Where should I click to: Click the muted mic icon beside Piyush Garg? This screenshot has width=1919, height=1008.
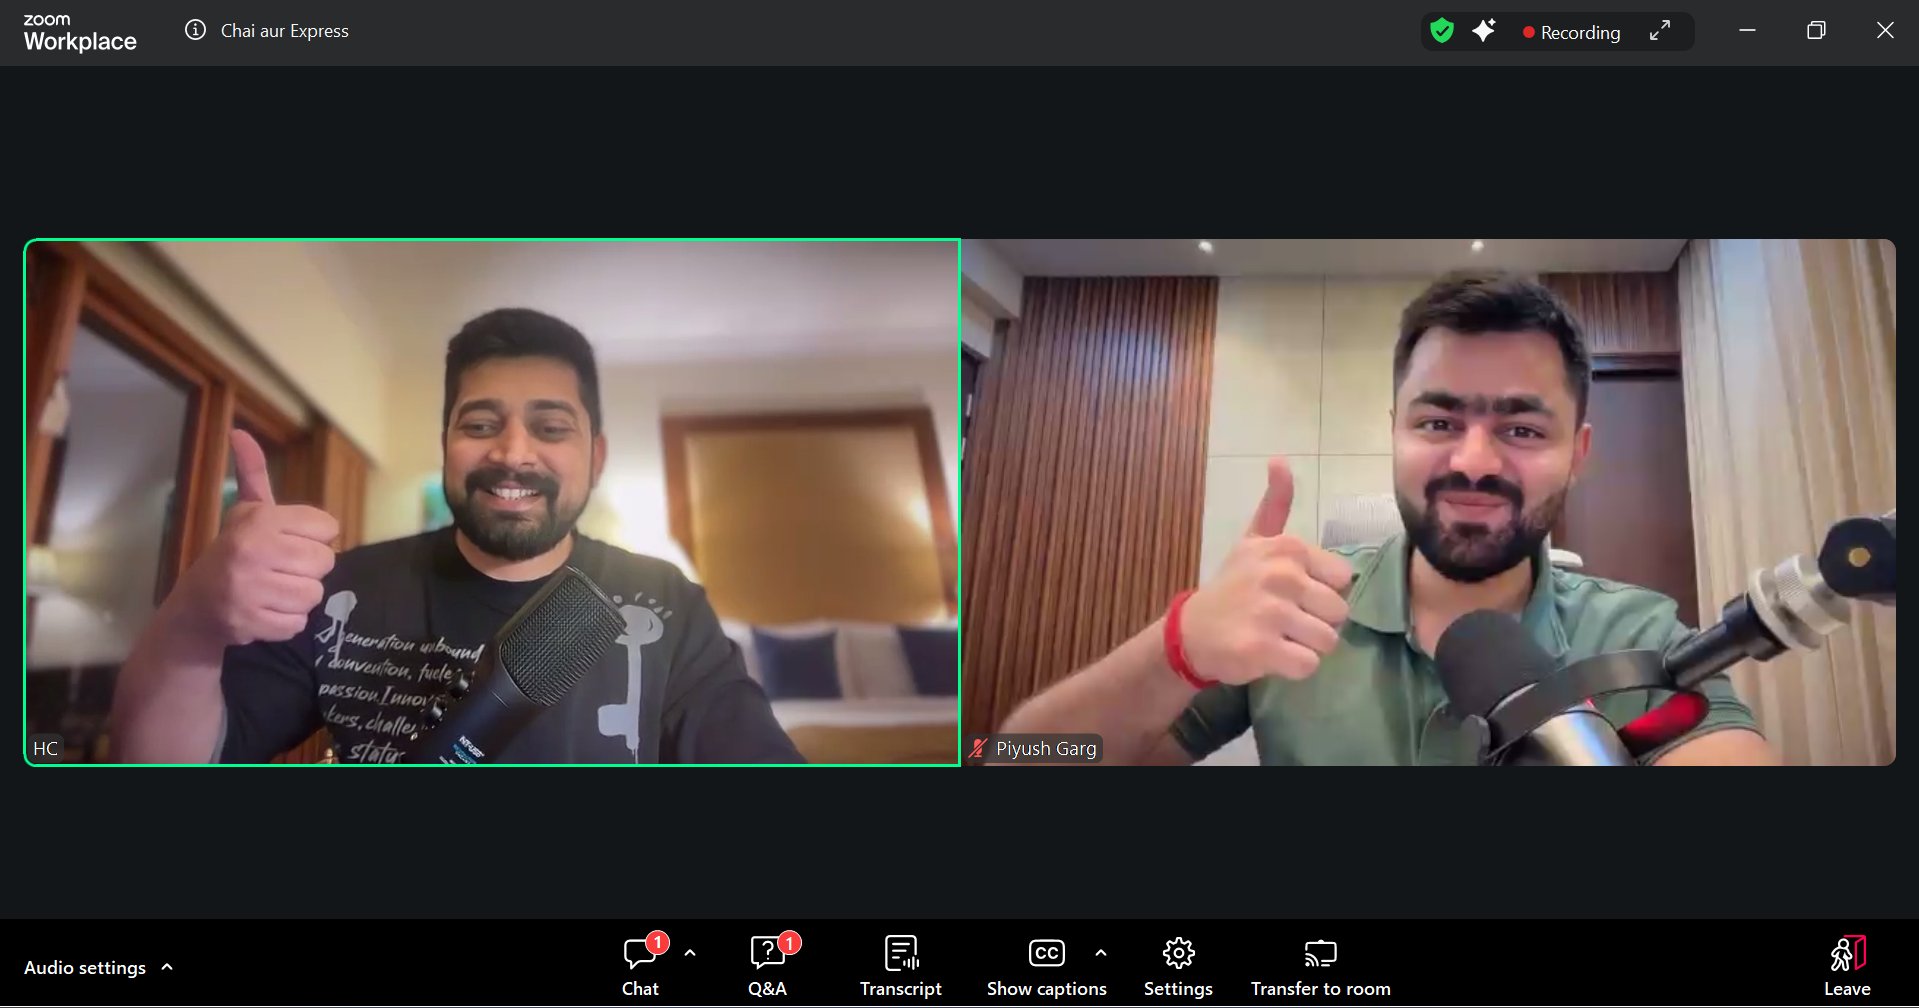coord(979,748)
